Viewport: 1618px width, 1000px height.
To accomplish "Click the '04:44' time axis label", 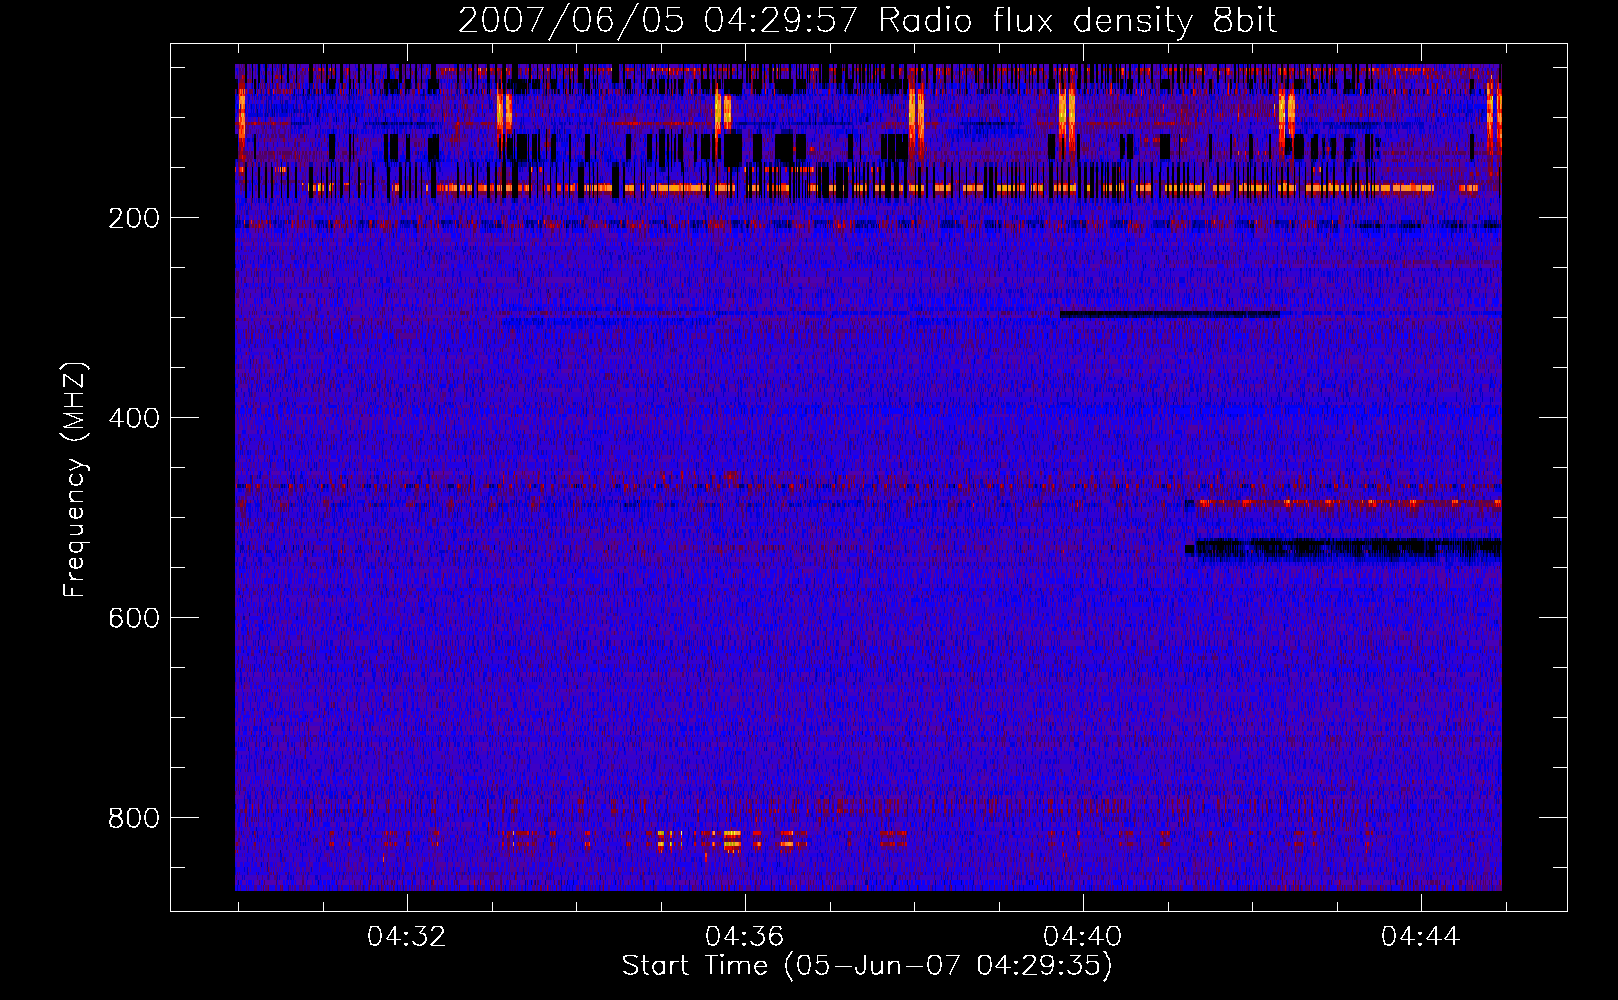I will tap(1421, 937).
